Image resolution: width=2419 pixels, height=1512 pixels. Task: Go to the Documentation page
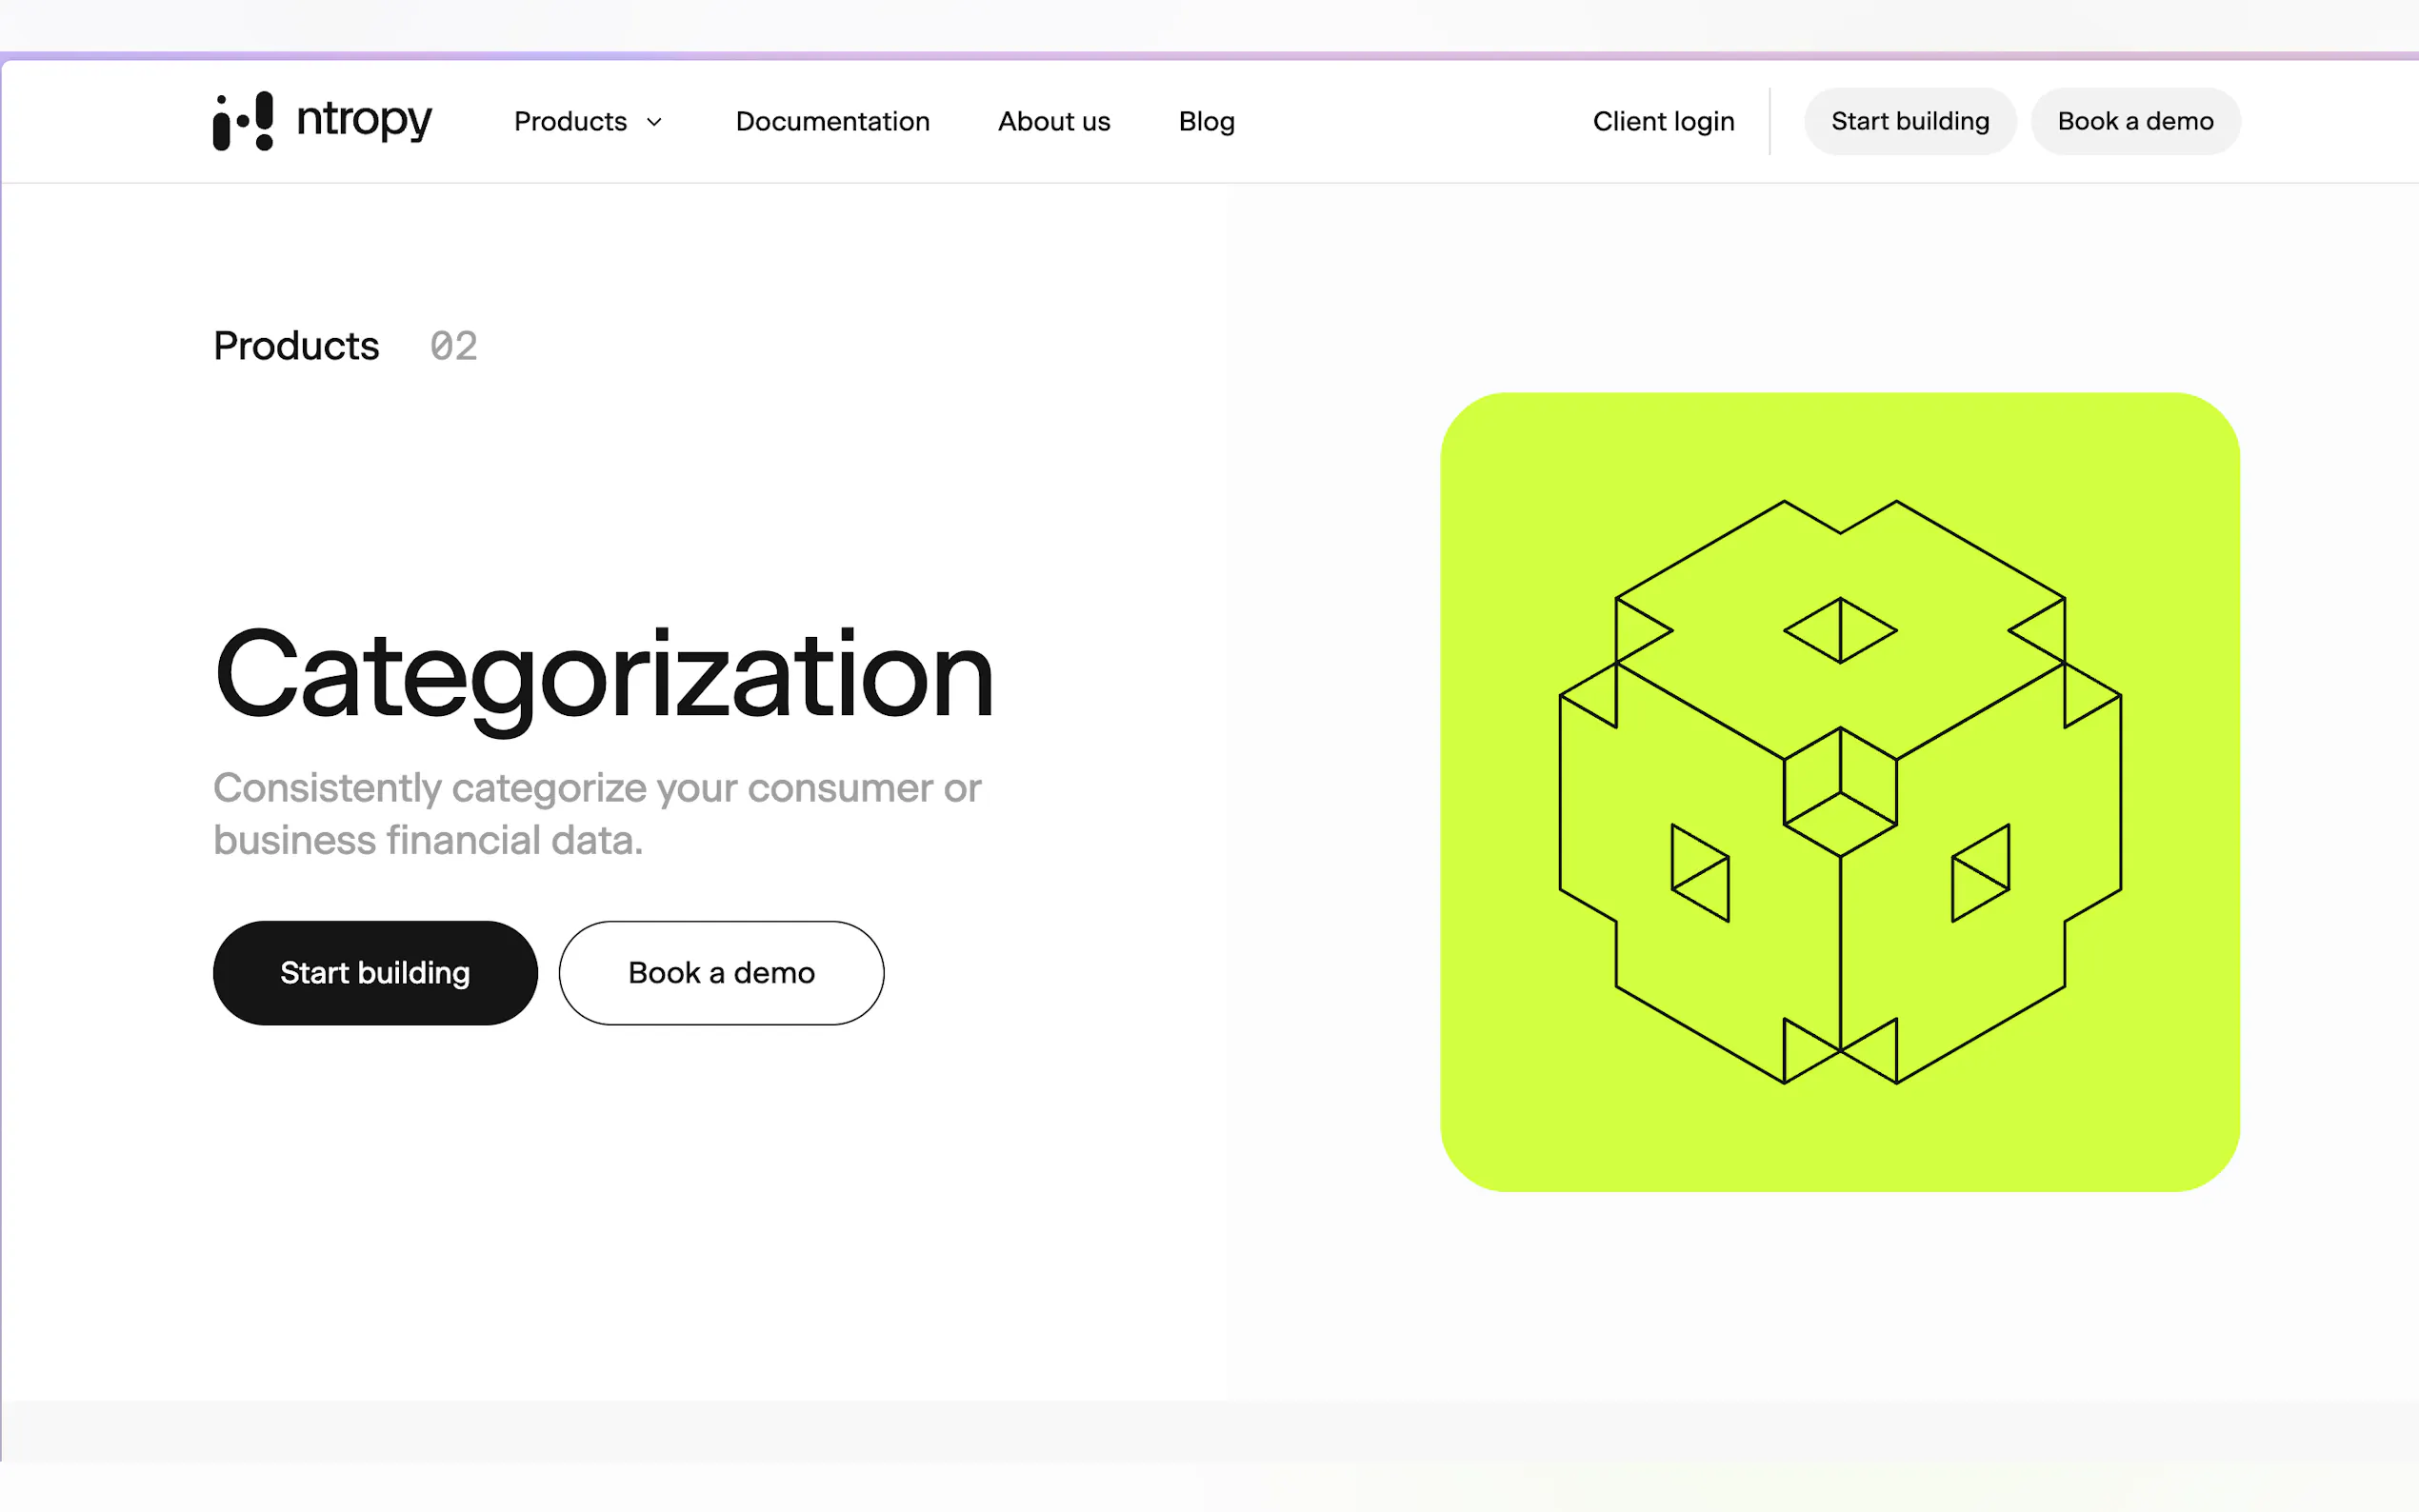(832, 121)
